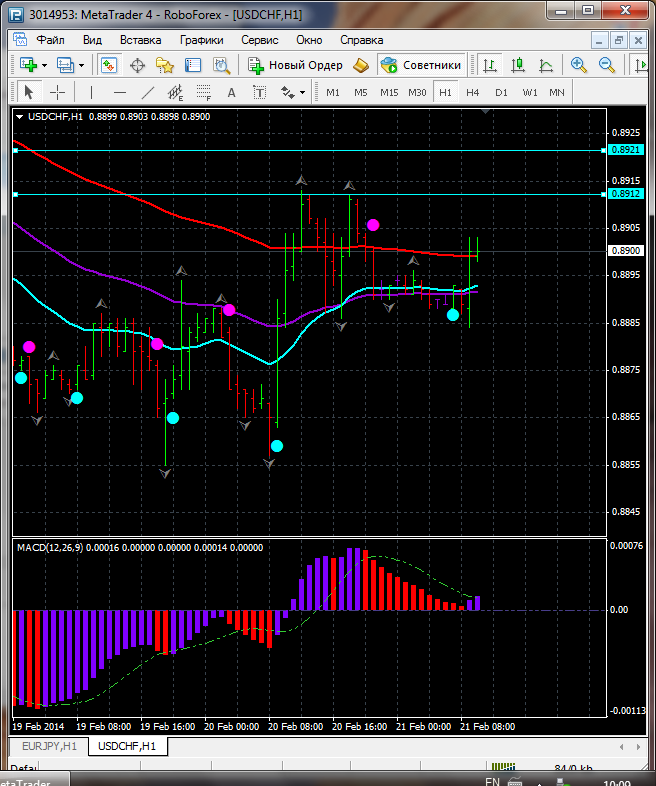Open the Navigator panel (folder with star icon)
The width and height of the screenshot is (656, 786).
pyautogui.click(x=165, y=65)
